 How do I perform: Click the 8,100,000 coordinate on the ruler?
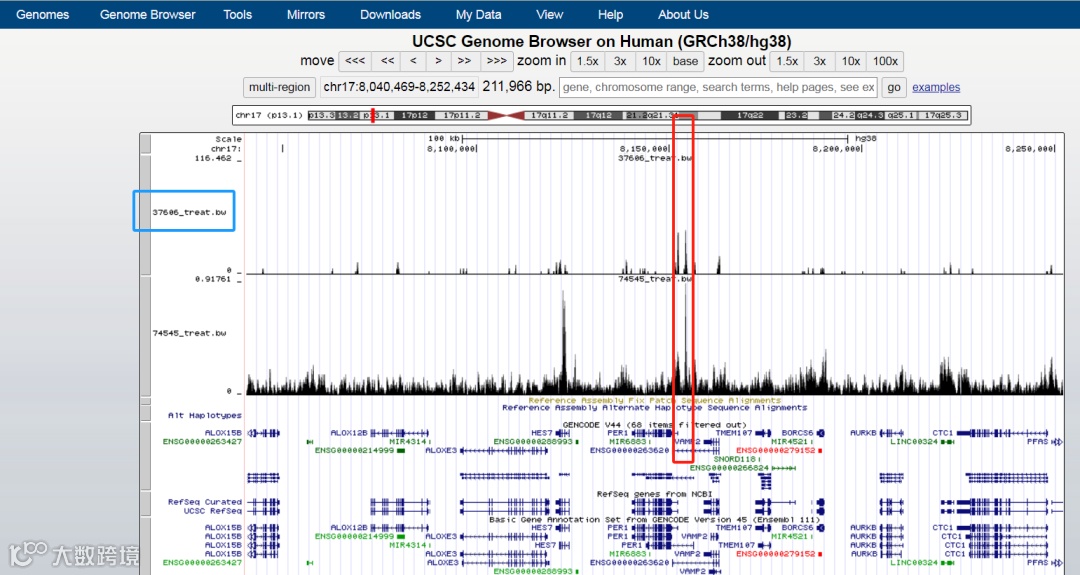click(x=451, y=149)
